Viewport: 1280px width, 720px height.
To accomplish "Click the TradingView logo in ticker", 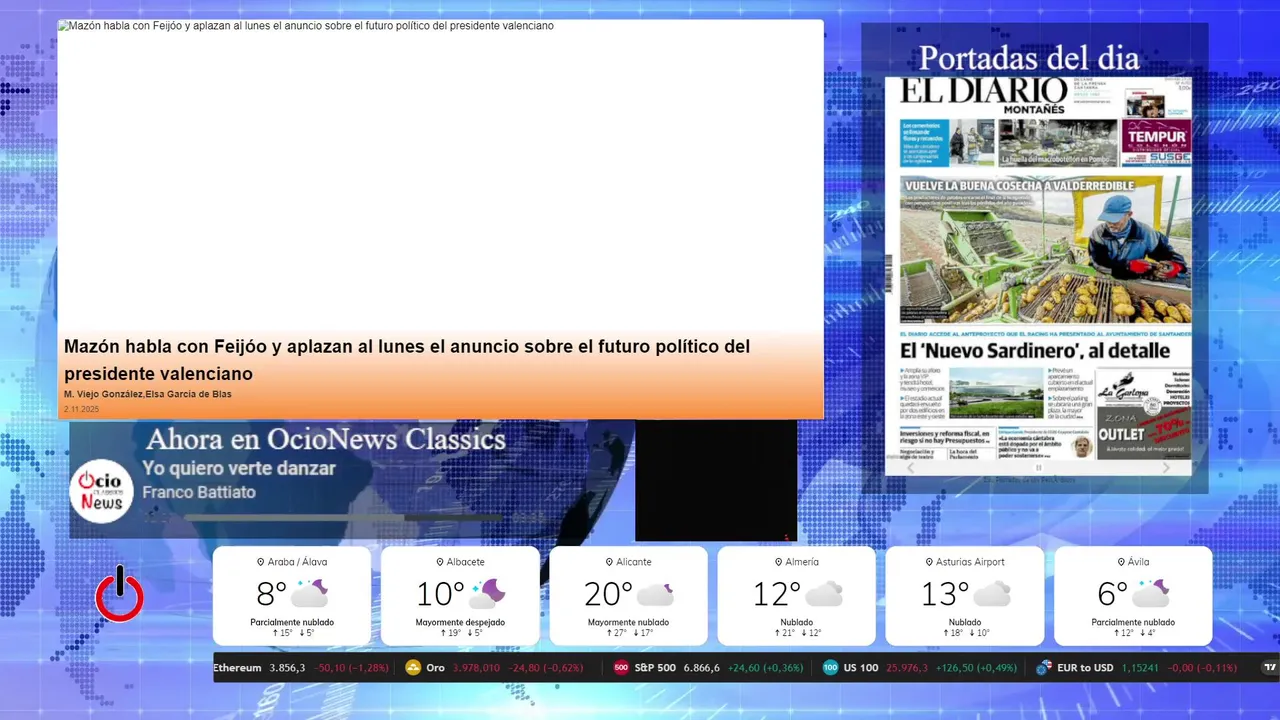I will click(1270, 668).
